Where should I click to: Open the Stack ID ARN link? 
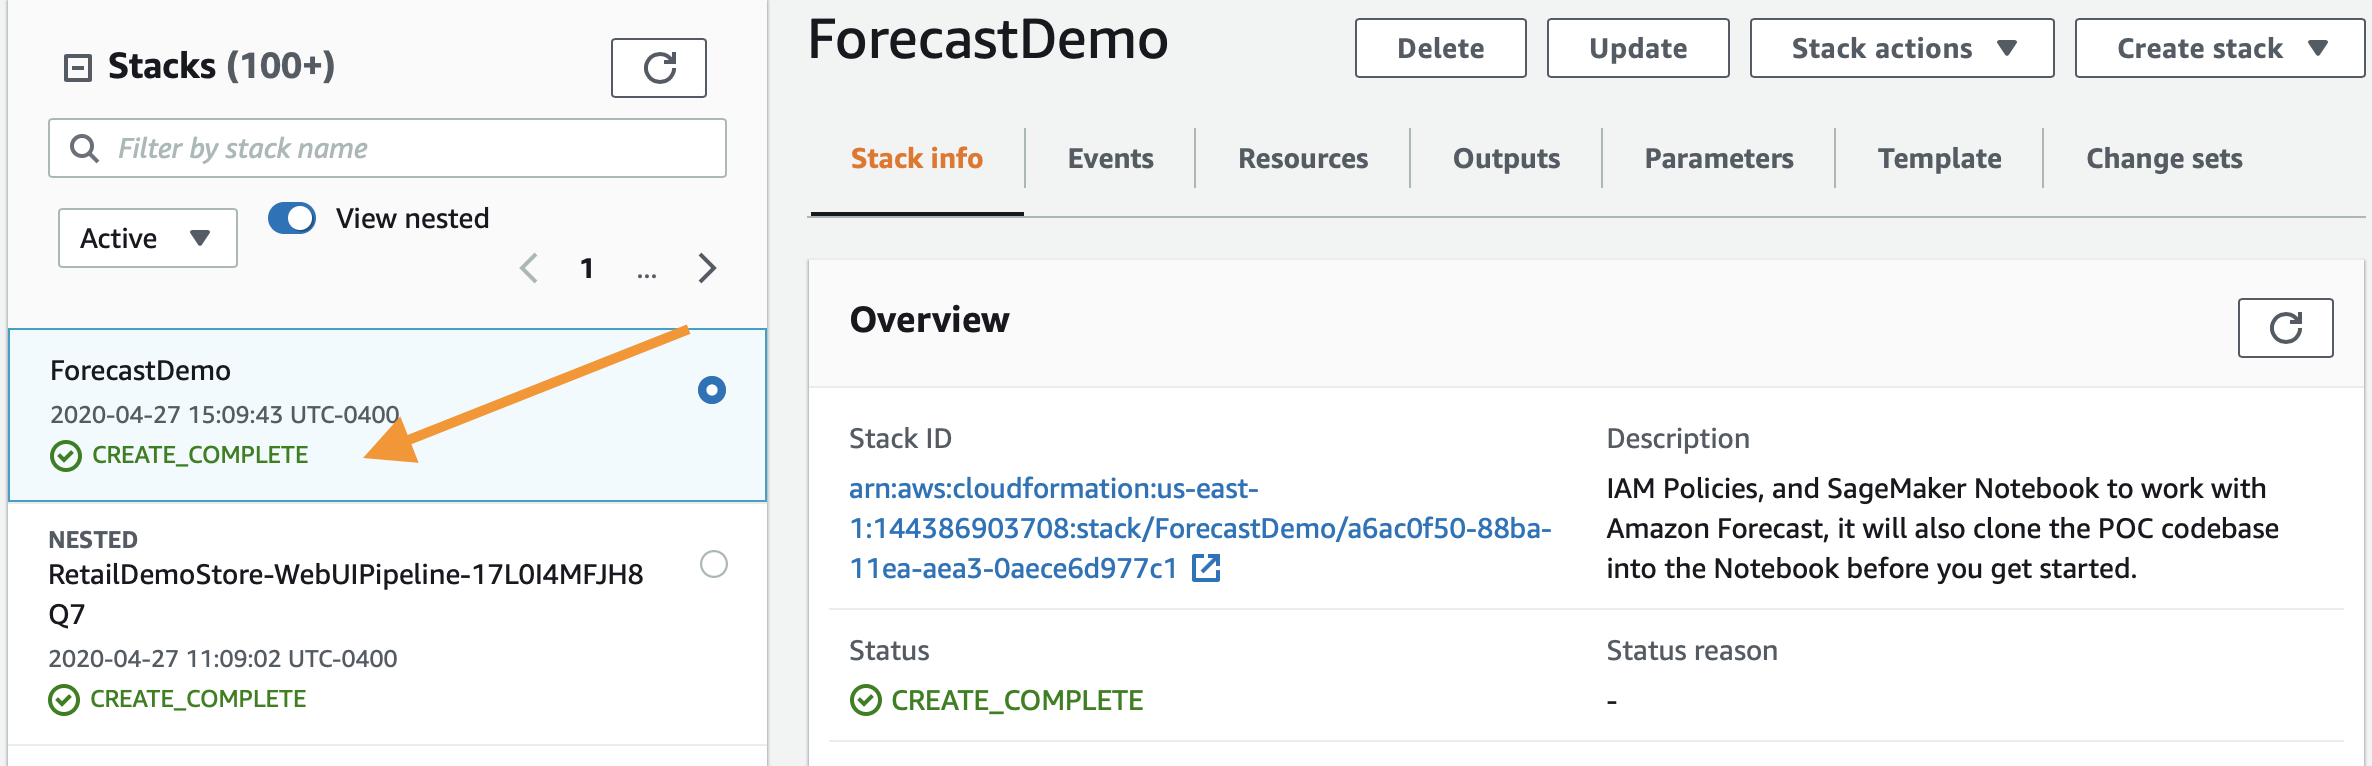(x=1200, y=528)
